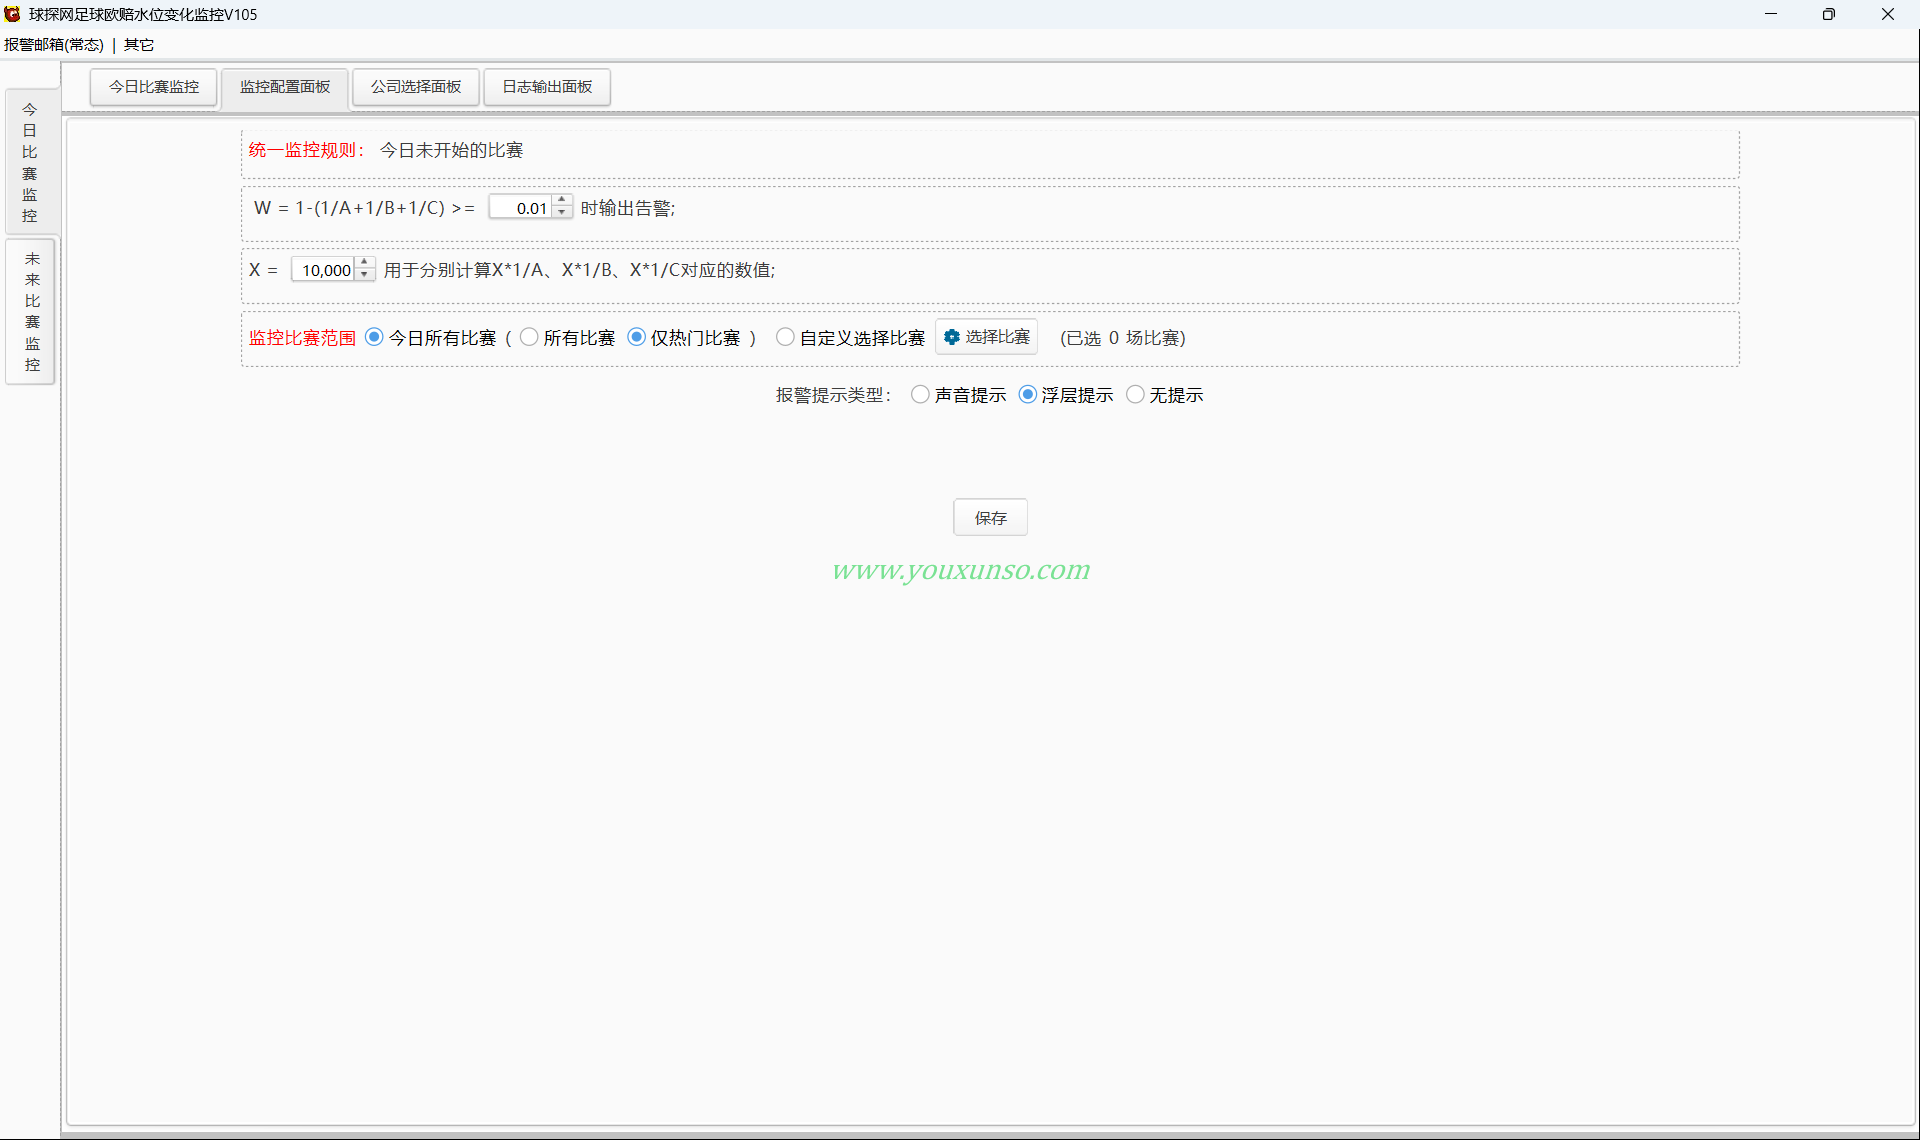
Task: Open the 日志输出面板 tab
Action: point(547,87)
